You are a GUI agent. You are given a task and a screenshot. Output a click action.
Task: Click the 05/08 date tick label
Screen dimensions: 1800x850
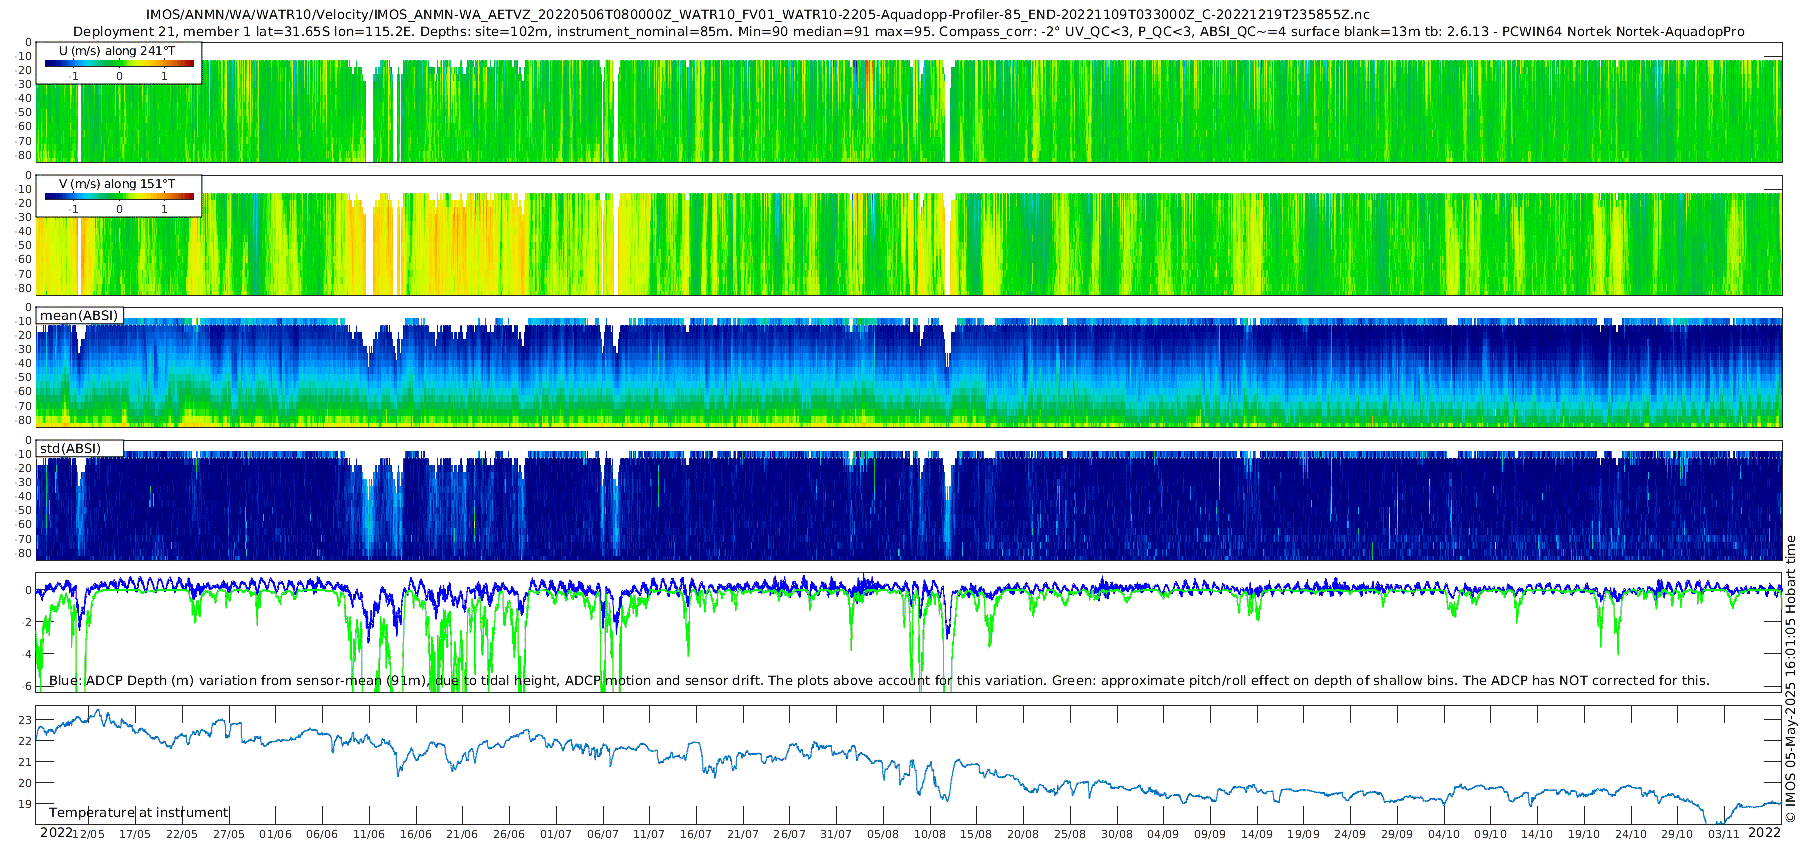[x=883, y=834]
